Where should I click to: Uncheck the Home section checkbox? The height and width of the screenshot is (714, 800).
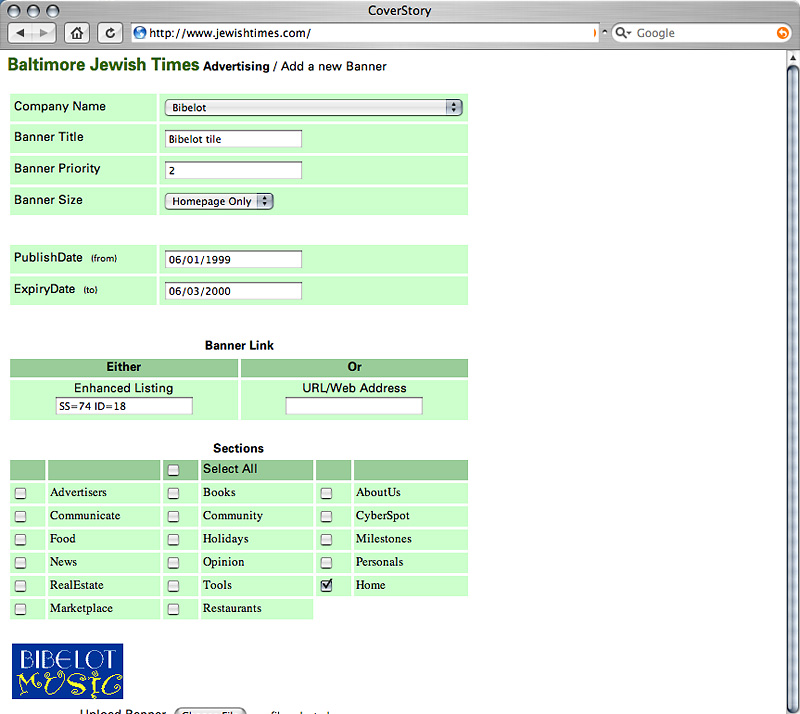[x=326, y=585]
